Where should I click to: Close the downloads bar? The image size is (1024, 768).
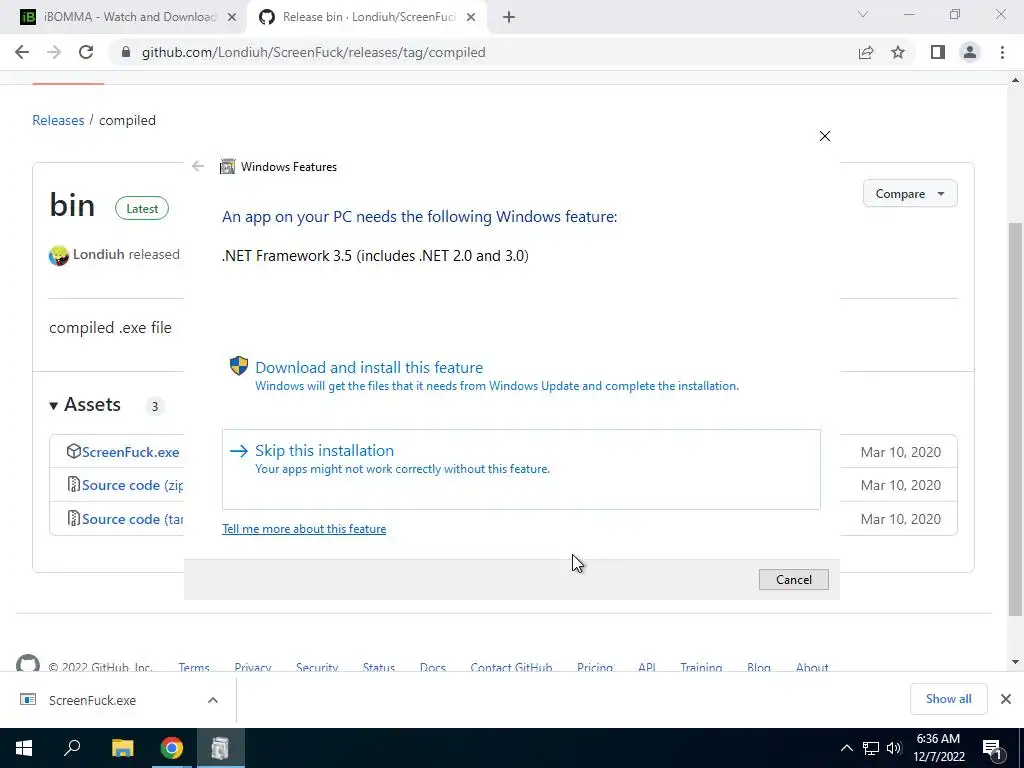[1006, 699]
